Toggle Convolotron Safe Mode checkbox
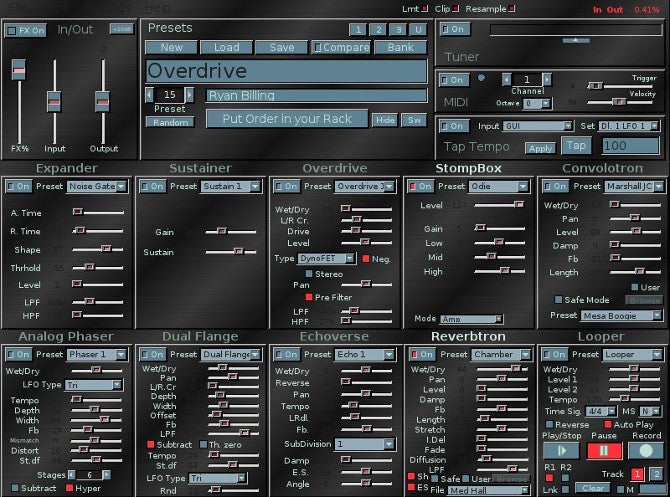 [x=558, y=299]
